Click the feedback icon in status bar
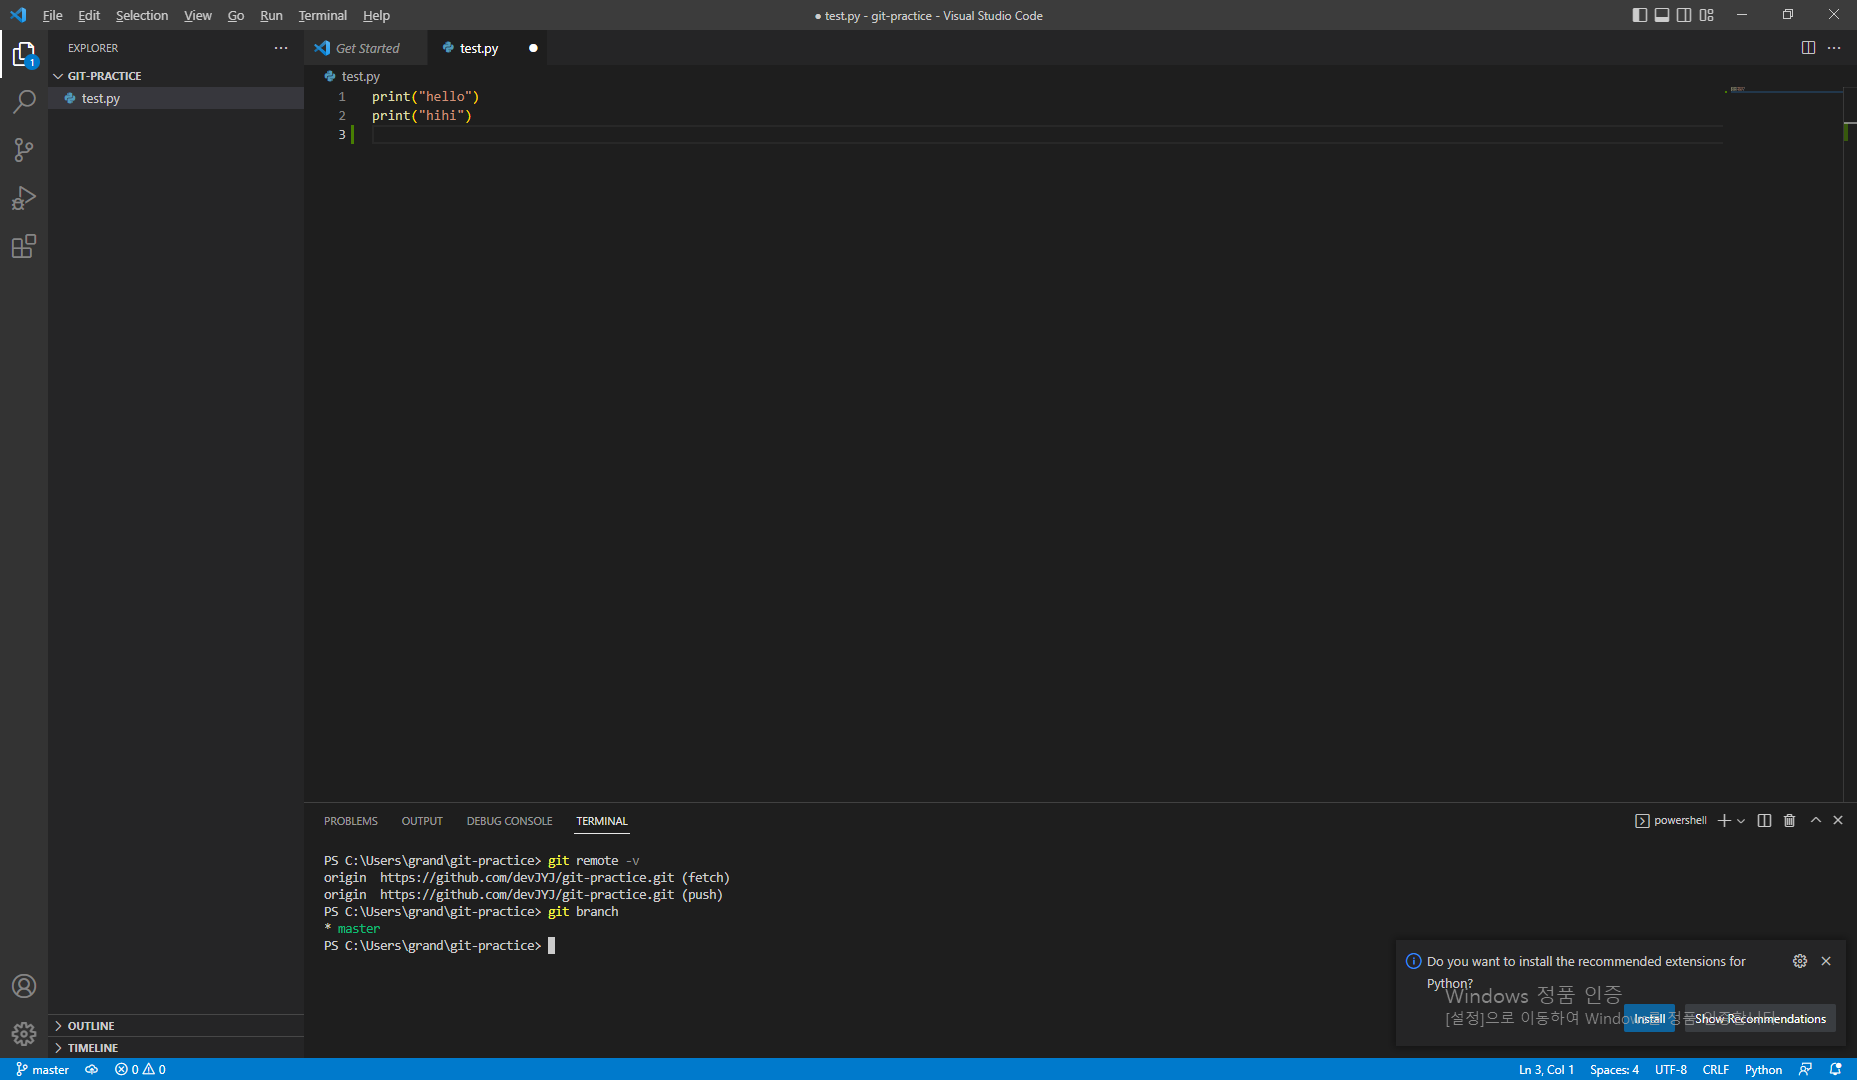 (1806, 1069)
